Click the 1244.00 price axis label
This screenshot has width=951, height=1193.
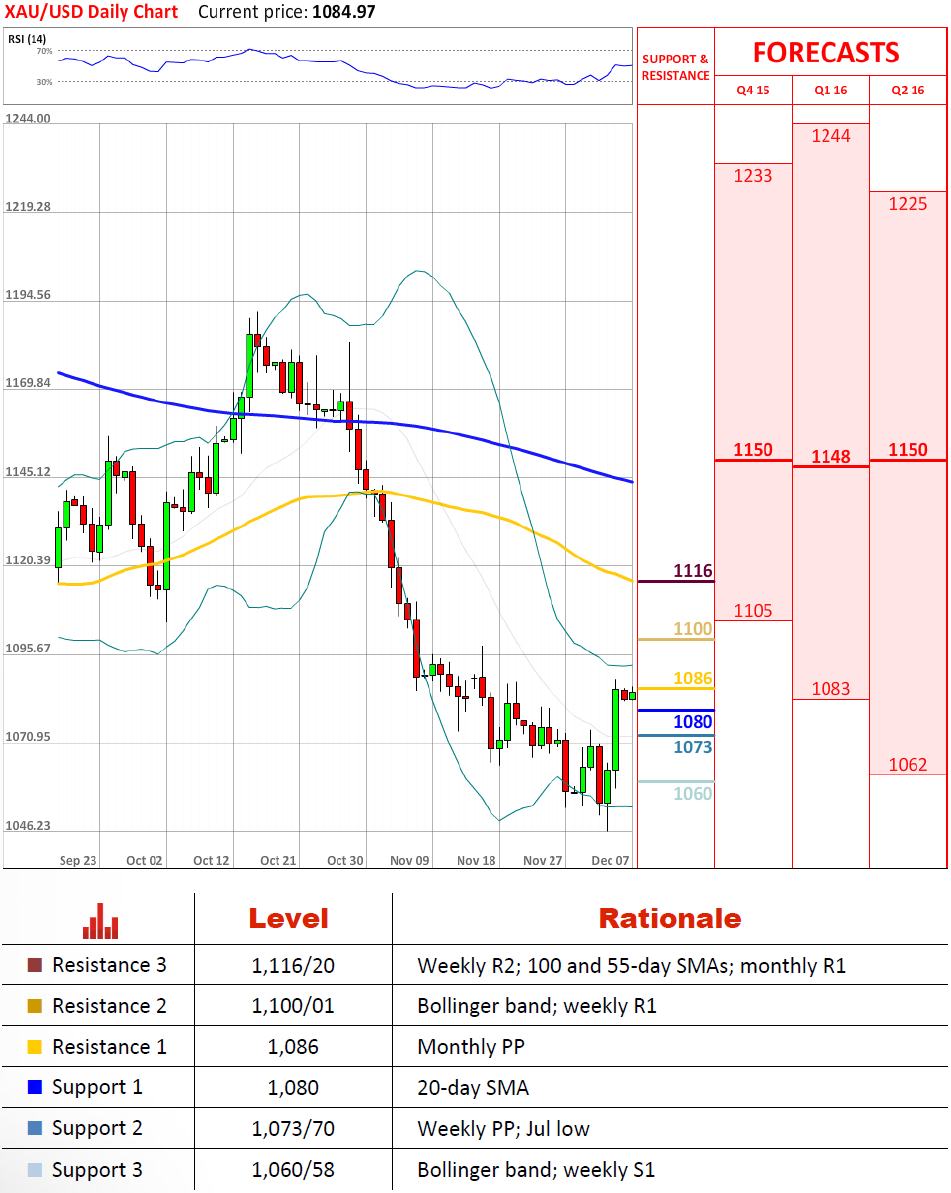(x=27, y=119)
